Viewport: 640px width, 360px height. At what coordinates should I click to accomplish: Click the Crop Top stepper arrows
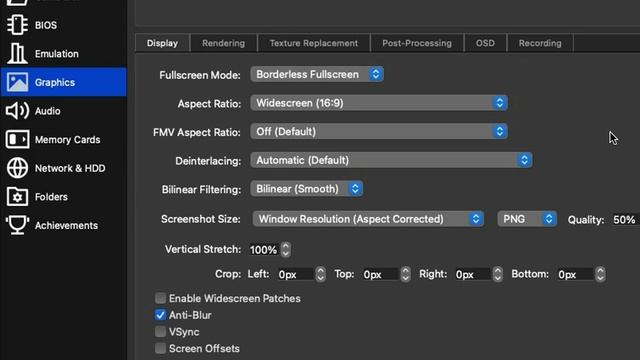click(405, 274)
